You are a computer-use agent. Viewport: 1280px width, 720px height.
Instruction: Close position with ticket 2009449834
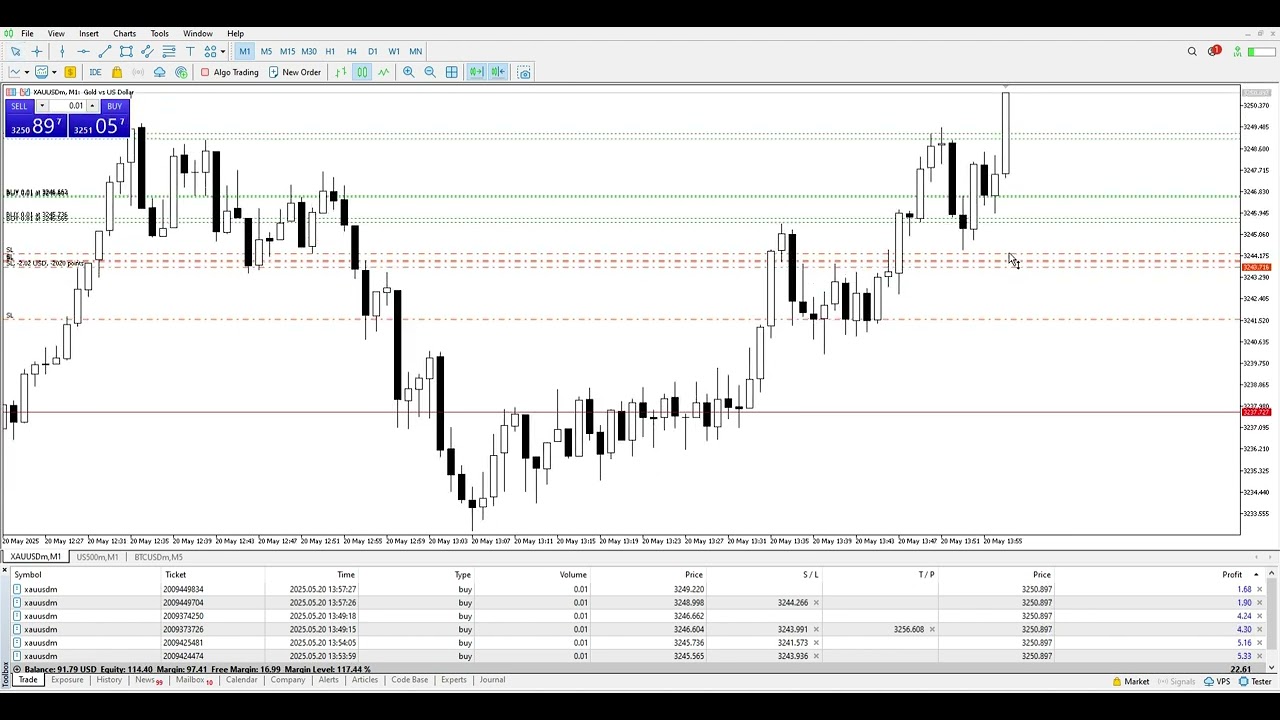tap(1259, 589)
